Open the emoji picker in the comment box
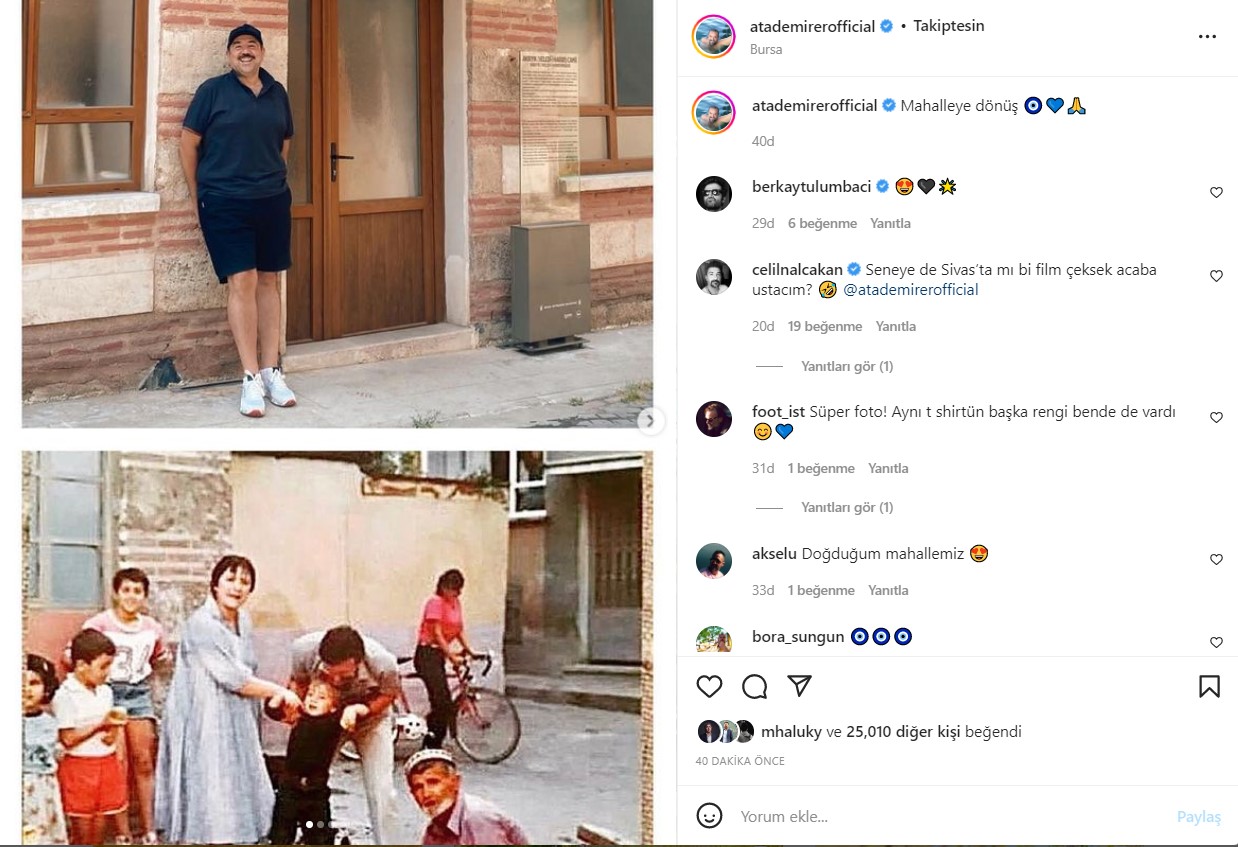The width and height of the screenshot is (1238, 847). [709, 816]
